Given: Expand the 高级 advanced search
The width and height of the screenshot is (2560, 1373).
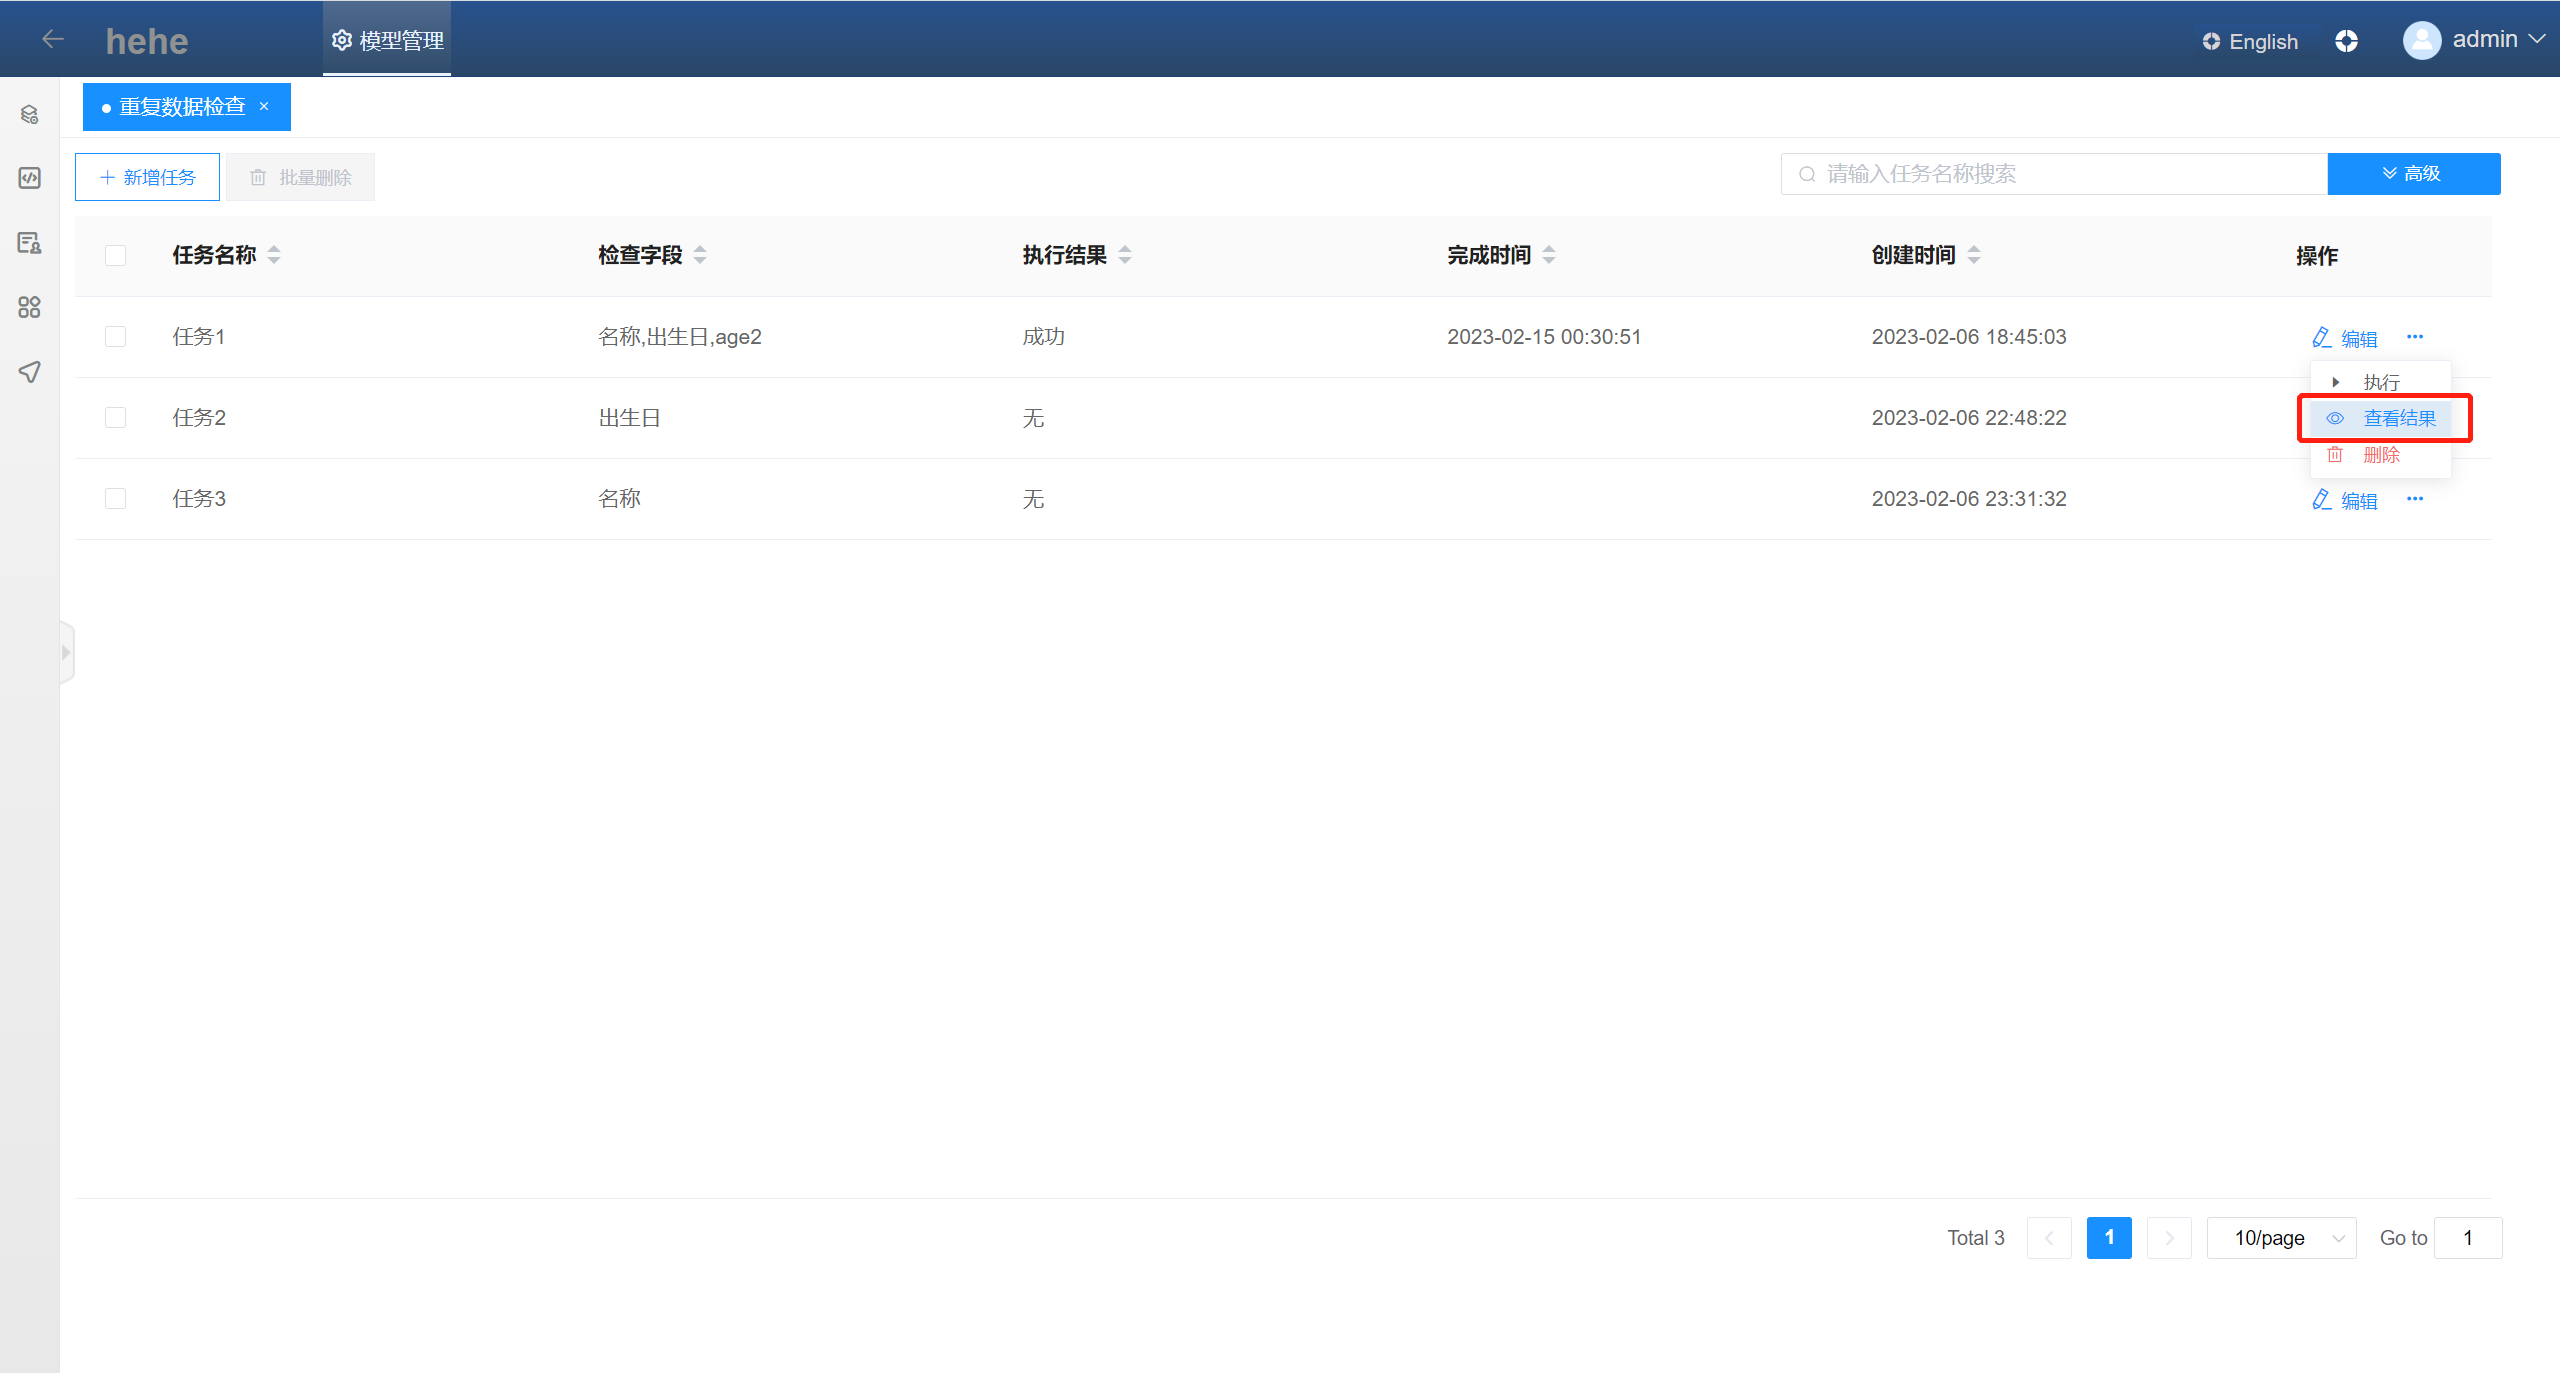Looking at the screenshot, I should 2413,174.
